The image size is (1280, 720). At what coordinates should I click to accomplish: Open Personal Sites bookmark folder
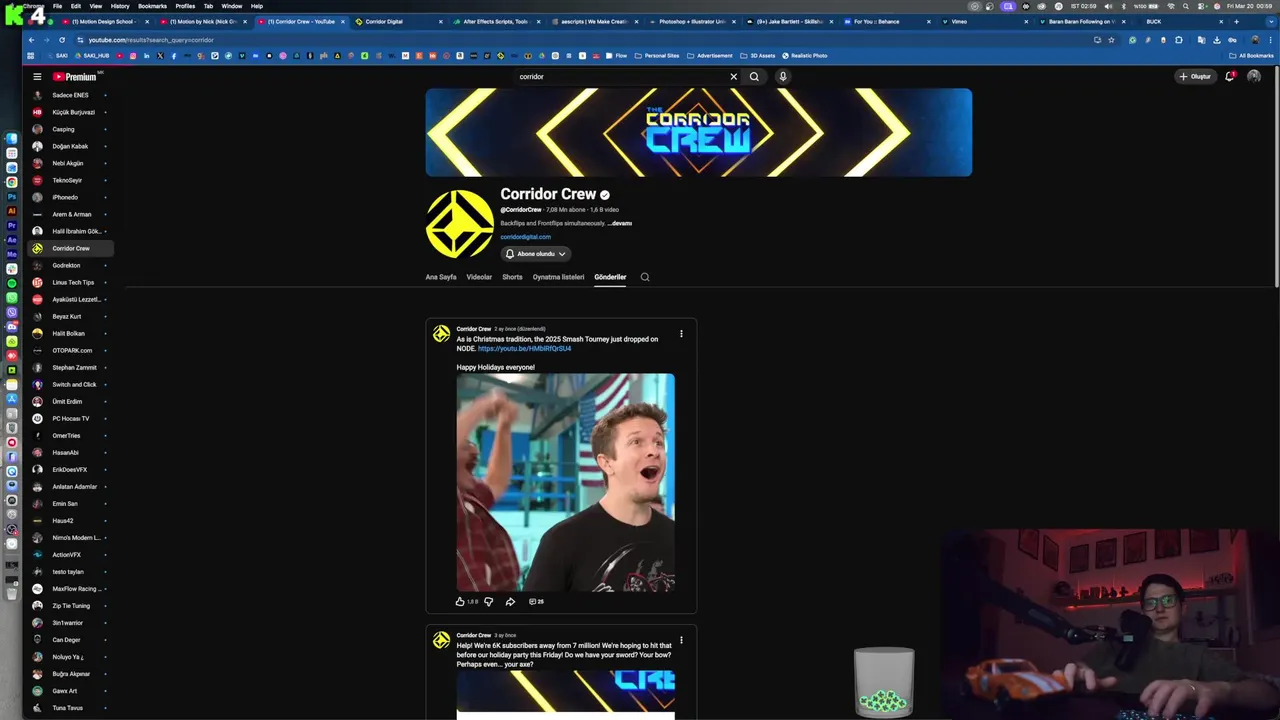pyautogui.click(x=657, y=56)
